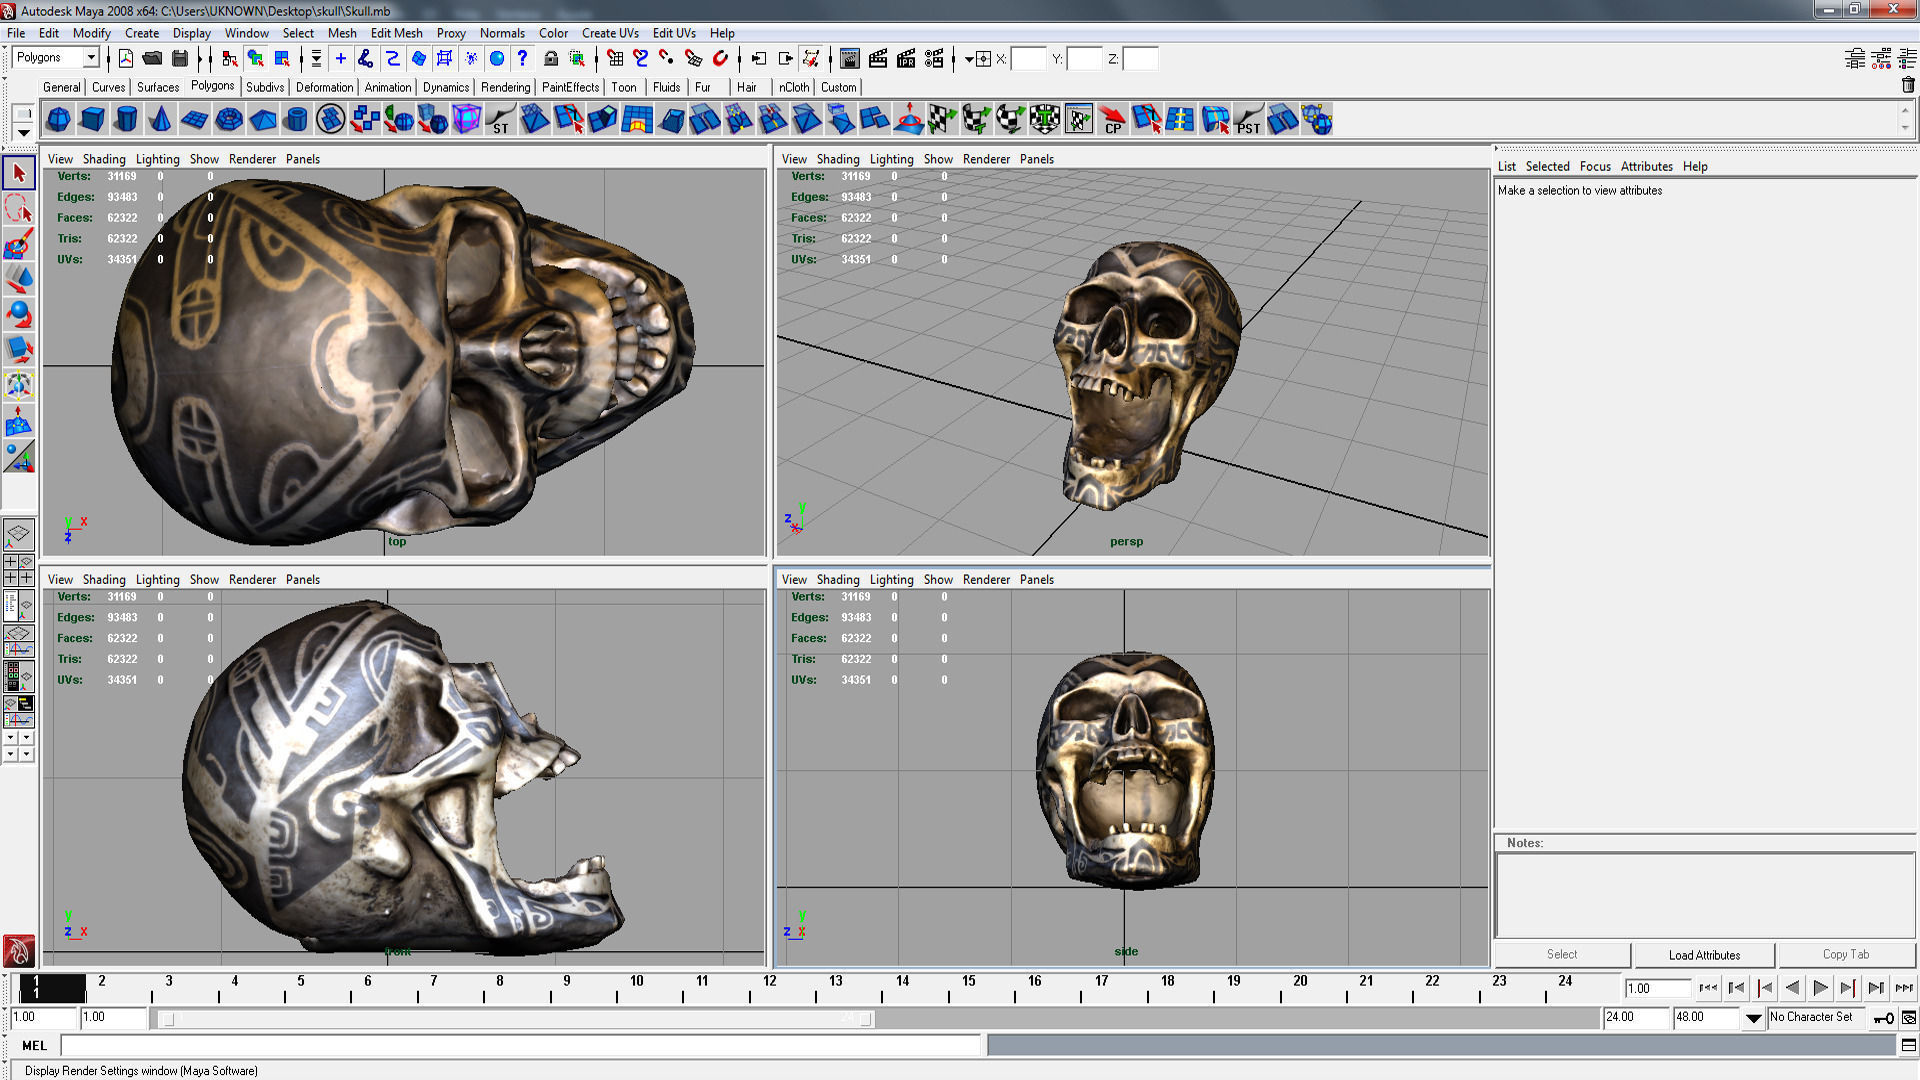Image resolution: width=1920 pixels, height=1080 pixels.
Task: Switch to the Rendering shelf tab
Action: click(x=505, y=87)
